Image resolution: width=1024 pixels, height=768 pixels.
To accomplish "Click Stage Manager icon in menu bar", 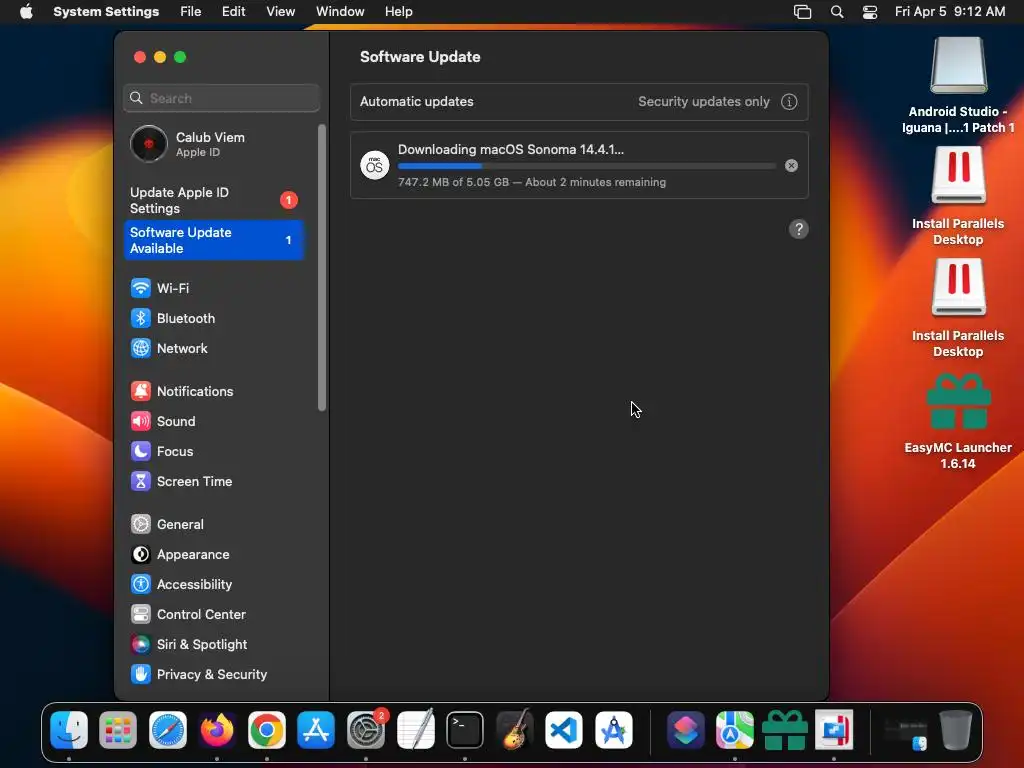I will click(x=802, y=12).
